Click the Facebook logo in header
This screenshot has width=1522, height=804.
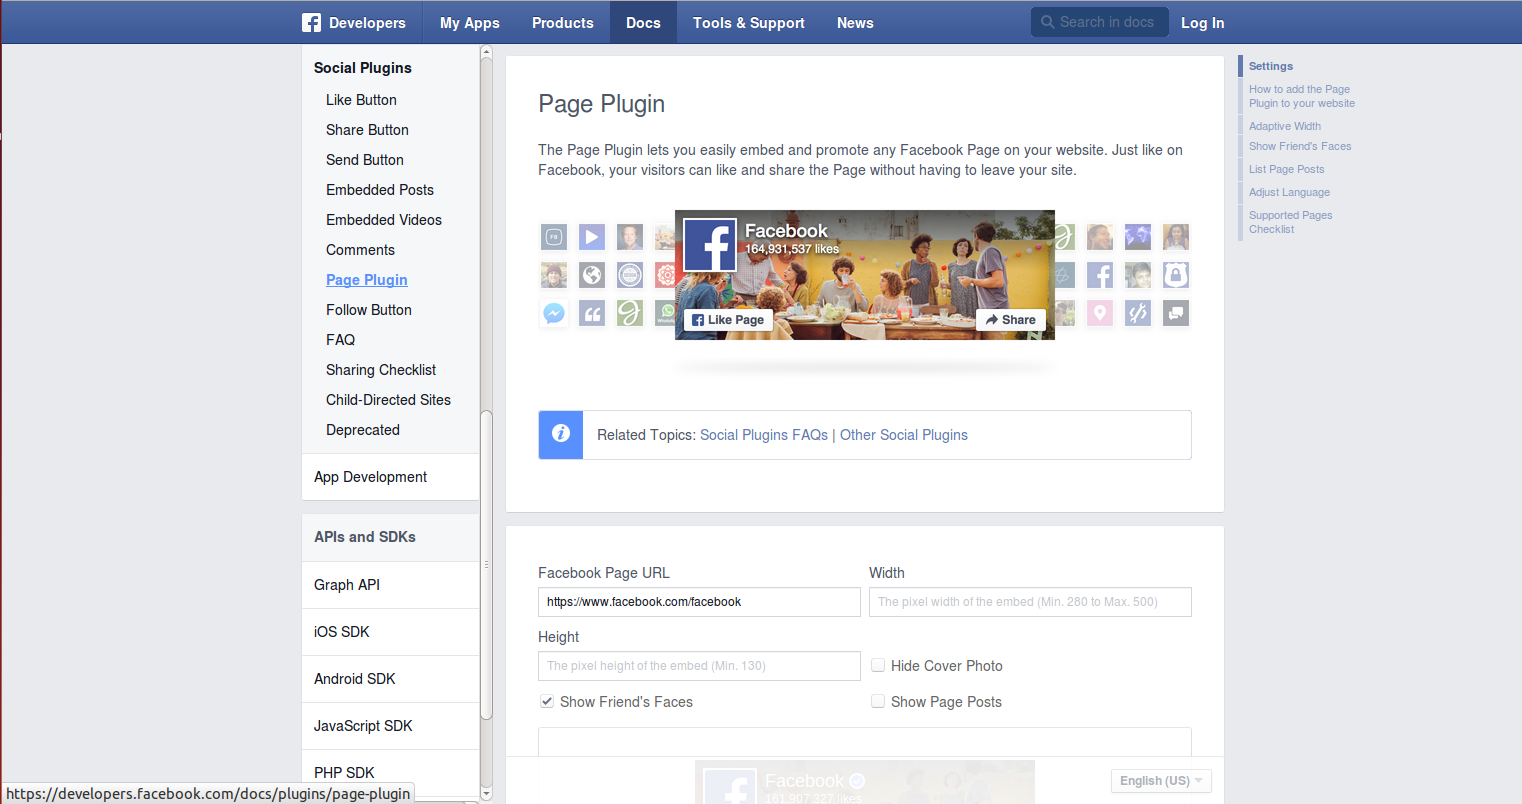point(312,22)
